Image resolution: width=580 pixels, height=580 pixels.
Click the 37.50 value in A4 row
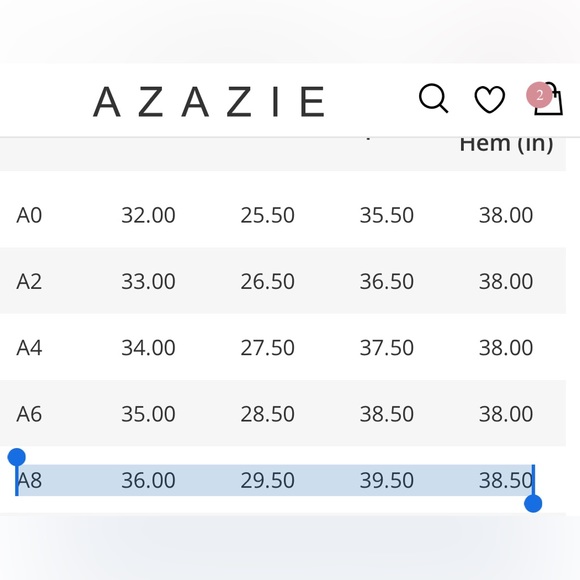(x=387, y=348)
